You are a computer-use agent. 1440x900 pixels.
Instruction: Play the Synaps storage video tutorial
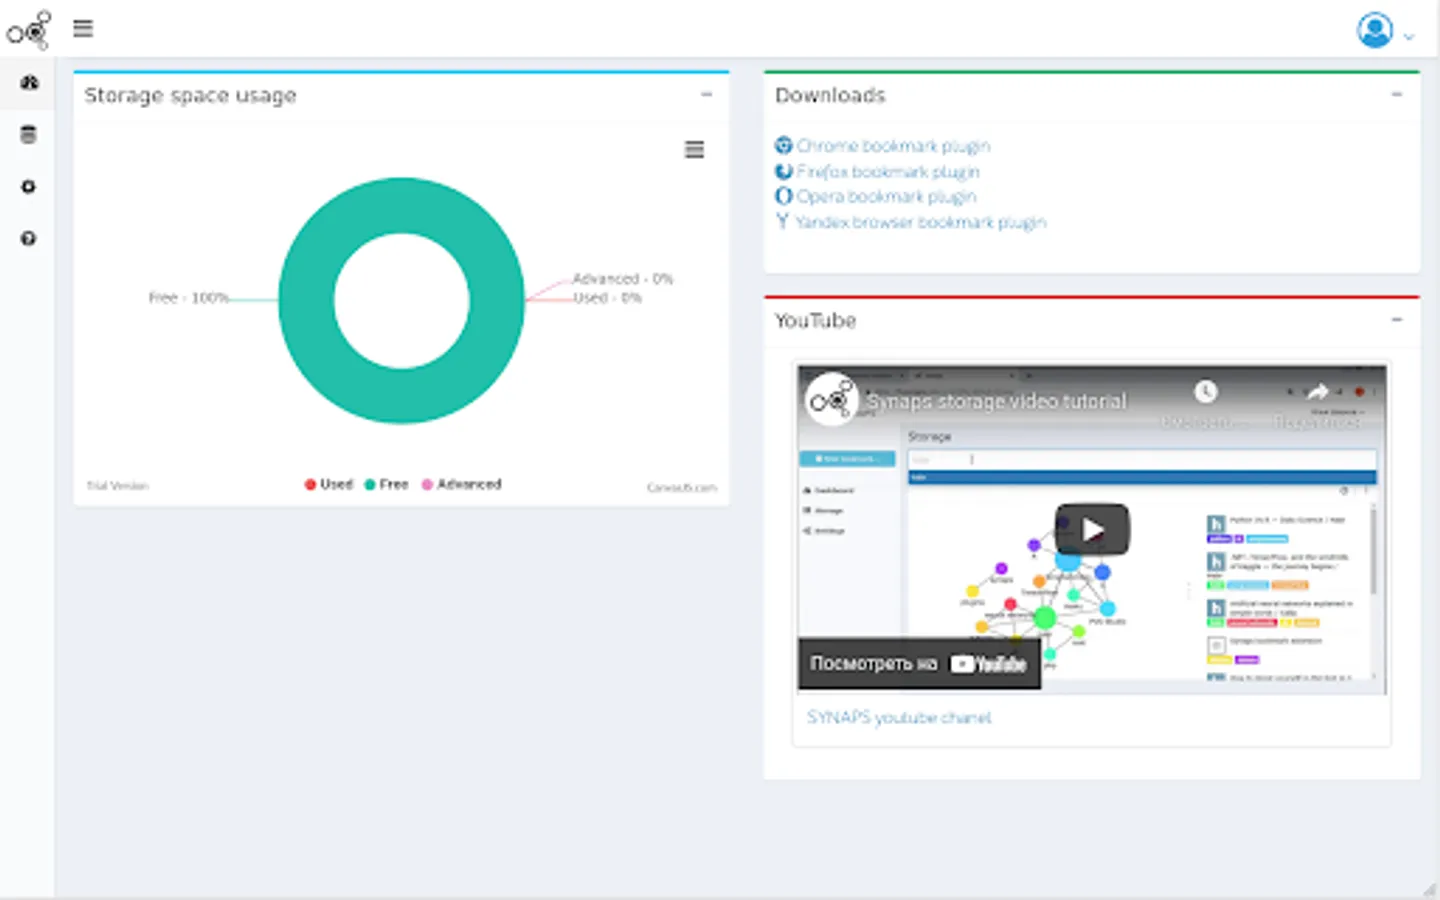click(x=1092, y=530)
